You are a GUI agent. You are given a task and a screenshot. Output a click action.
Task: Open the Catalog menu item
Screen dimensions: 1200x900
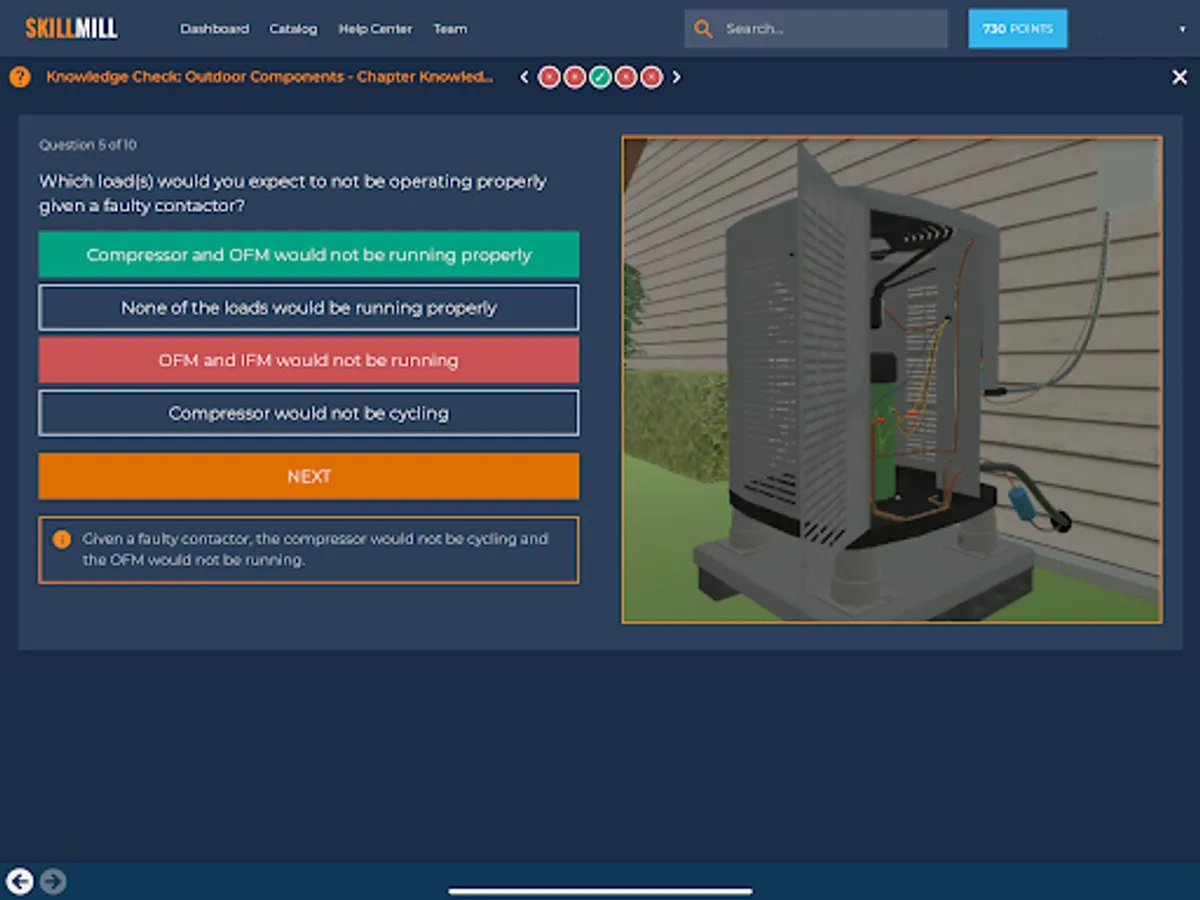[293, 29]
